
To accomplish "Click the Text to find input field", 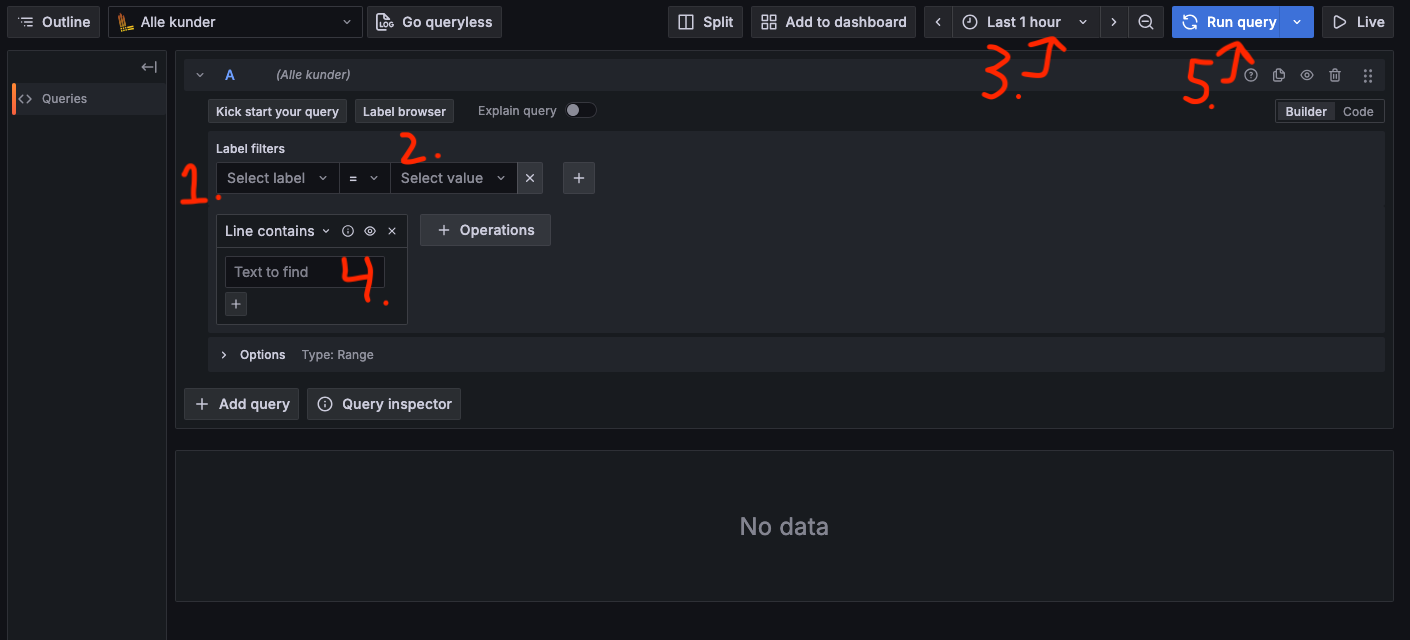I will pyautogui.click(x=304, y=272).
